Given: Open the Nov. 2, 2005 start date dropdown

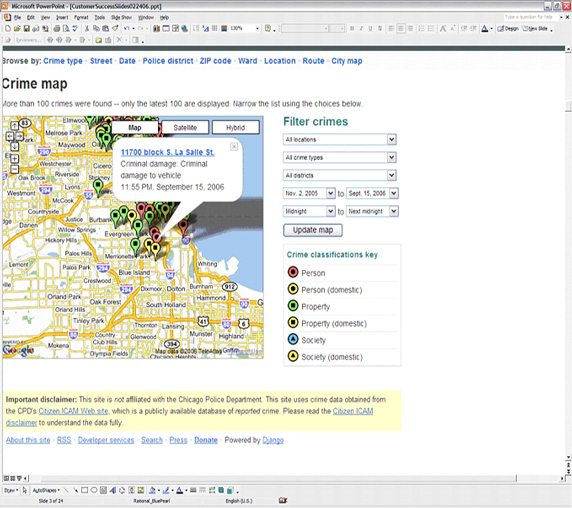Looking at the screenshot, I should (x=309, y=193).
